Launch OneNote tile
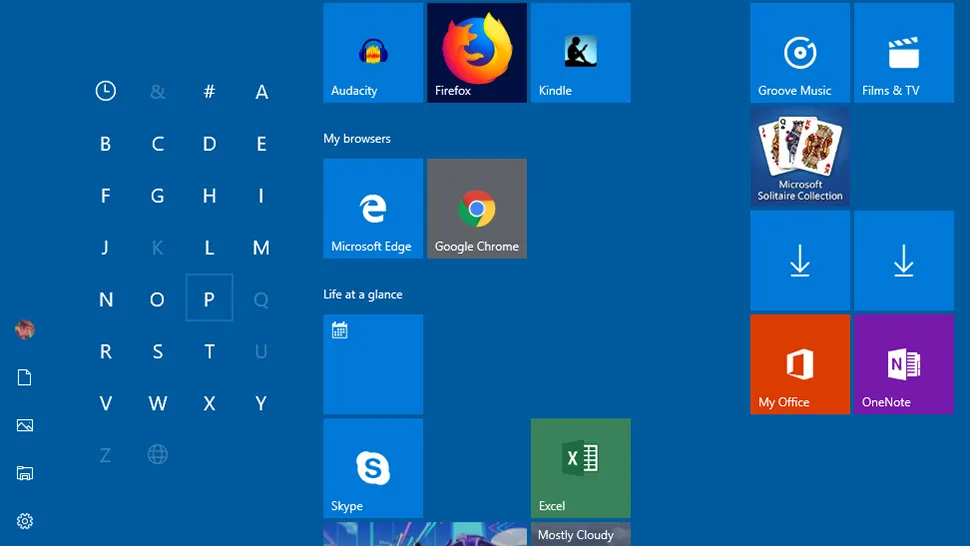 [903, 364]
